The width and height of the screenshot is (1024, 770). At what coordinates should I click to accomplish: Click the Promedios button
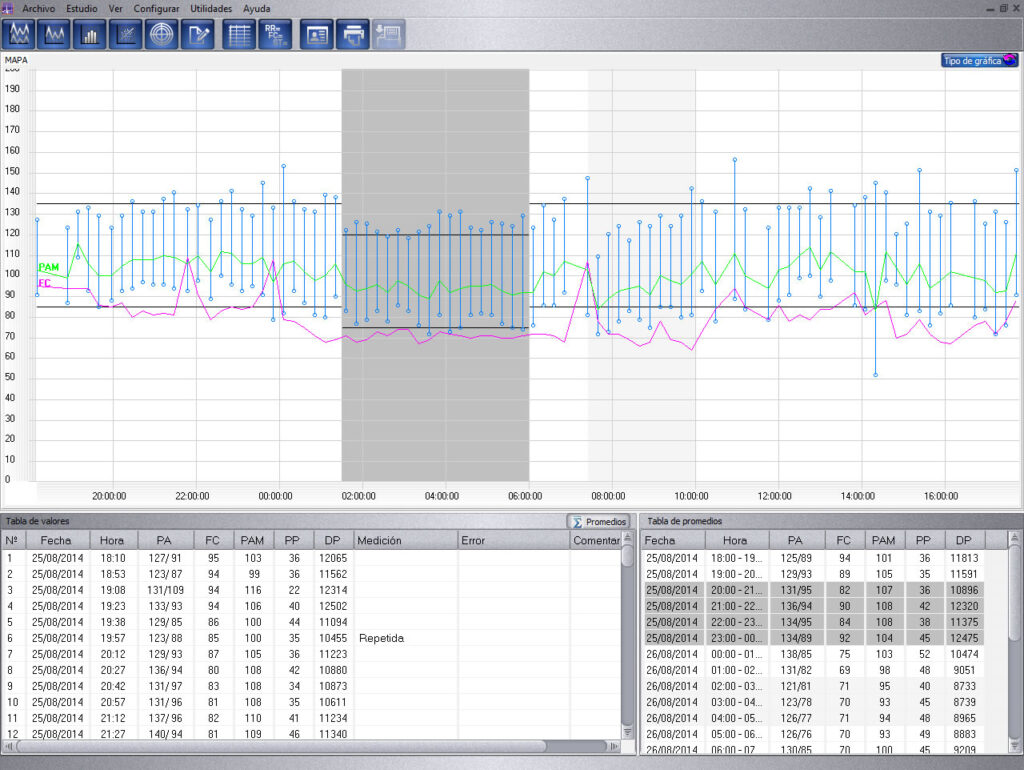tap(599, 521)
